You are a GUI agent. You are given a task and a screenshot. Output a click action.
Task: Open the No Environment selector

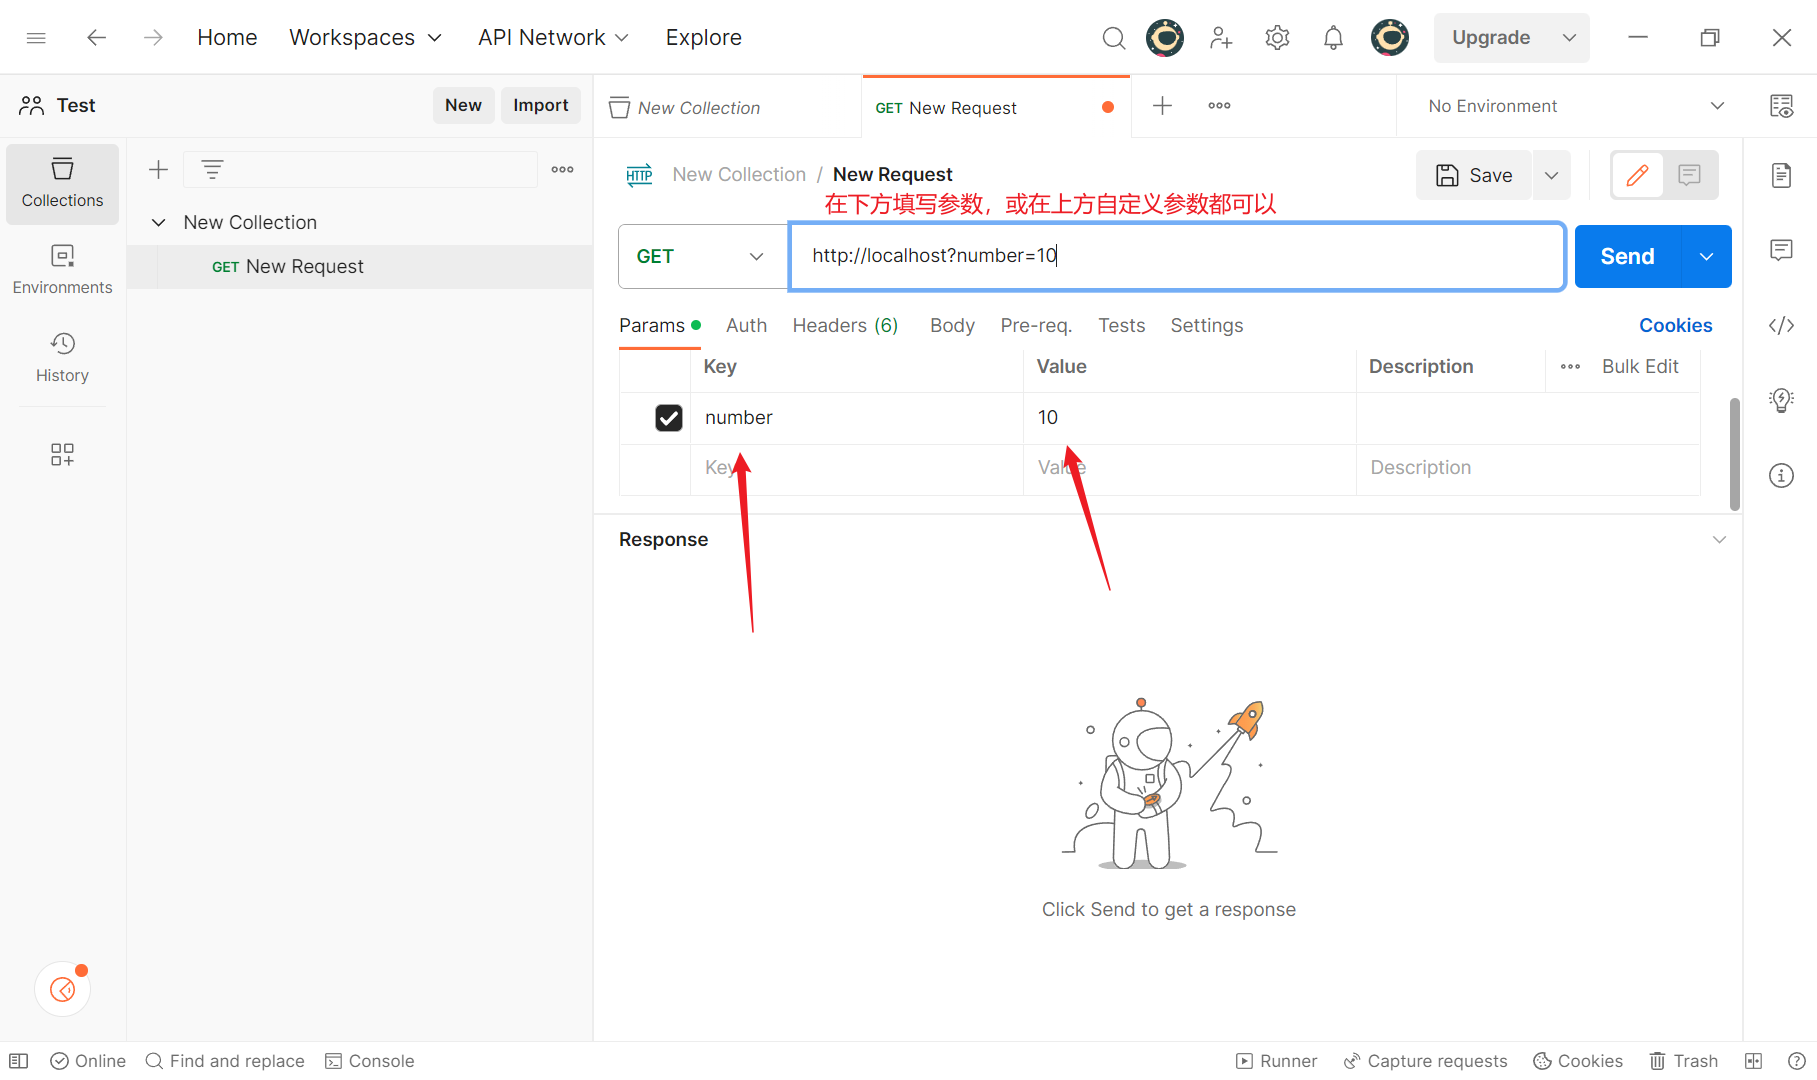coord(1576,106)
